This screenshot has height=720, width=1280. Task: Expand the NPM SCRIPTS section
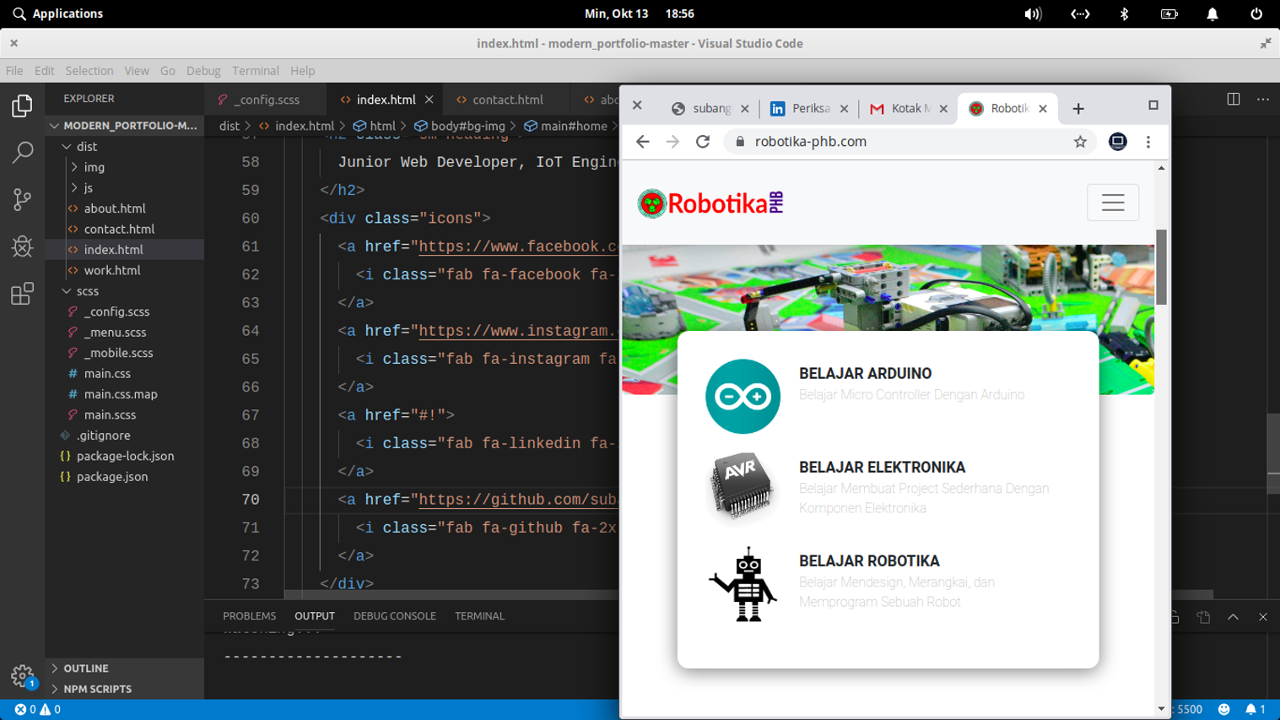125,689
